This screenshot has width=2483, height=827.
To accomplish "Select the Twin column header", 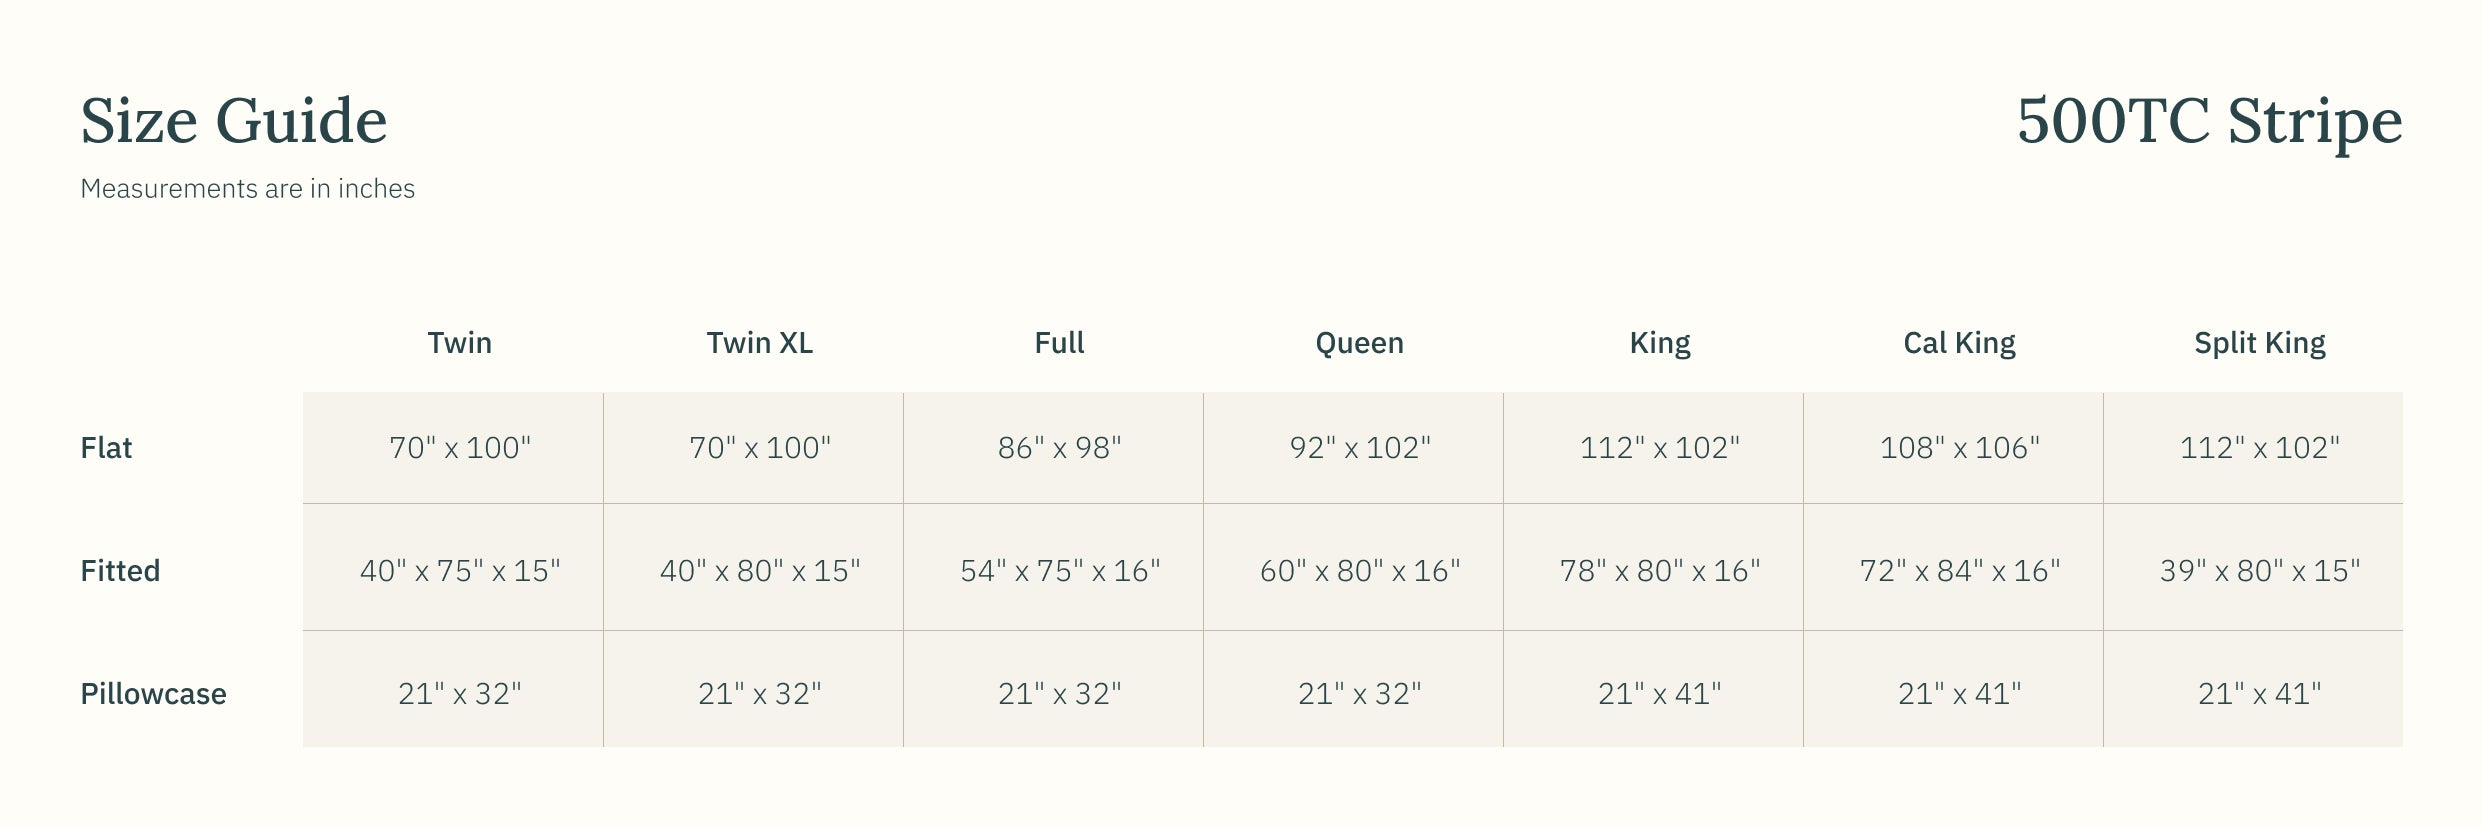I will tap(459, 343).
